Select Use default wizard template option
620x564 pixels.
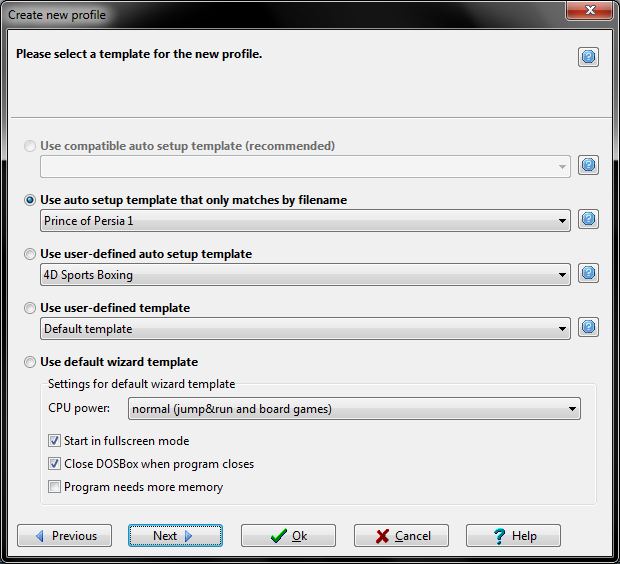tap(31, 362)
